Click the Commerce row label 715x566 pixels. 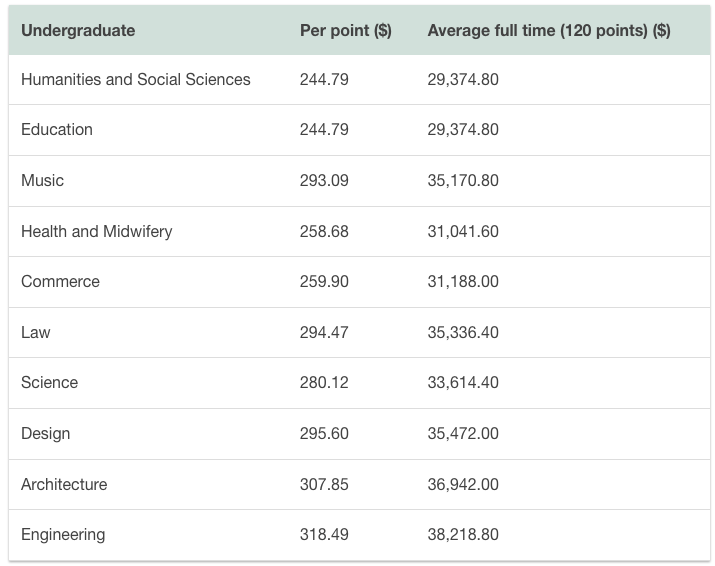point(60,281)
